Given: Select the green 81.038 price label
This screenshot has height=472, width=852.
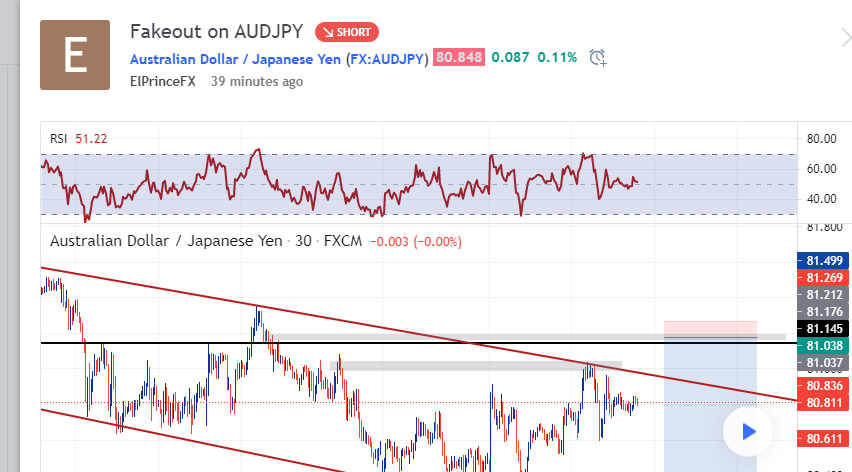Looking at the screenshot, I should tap(824, 345).
